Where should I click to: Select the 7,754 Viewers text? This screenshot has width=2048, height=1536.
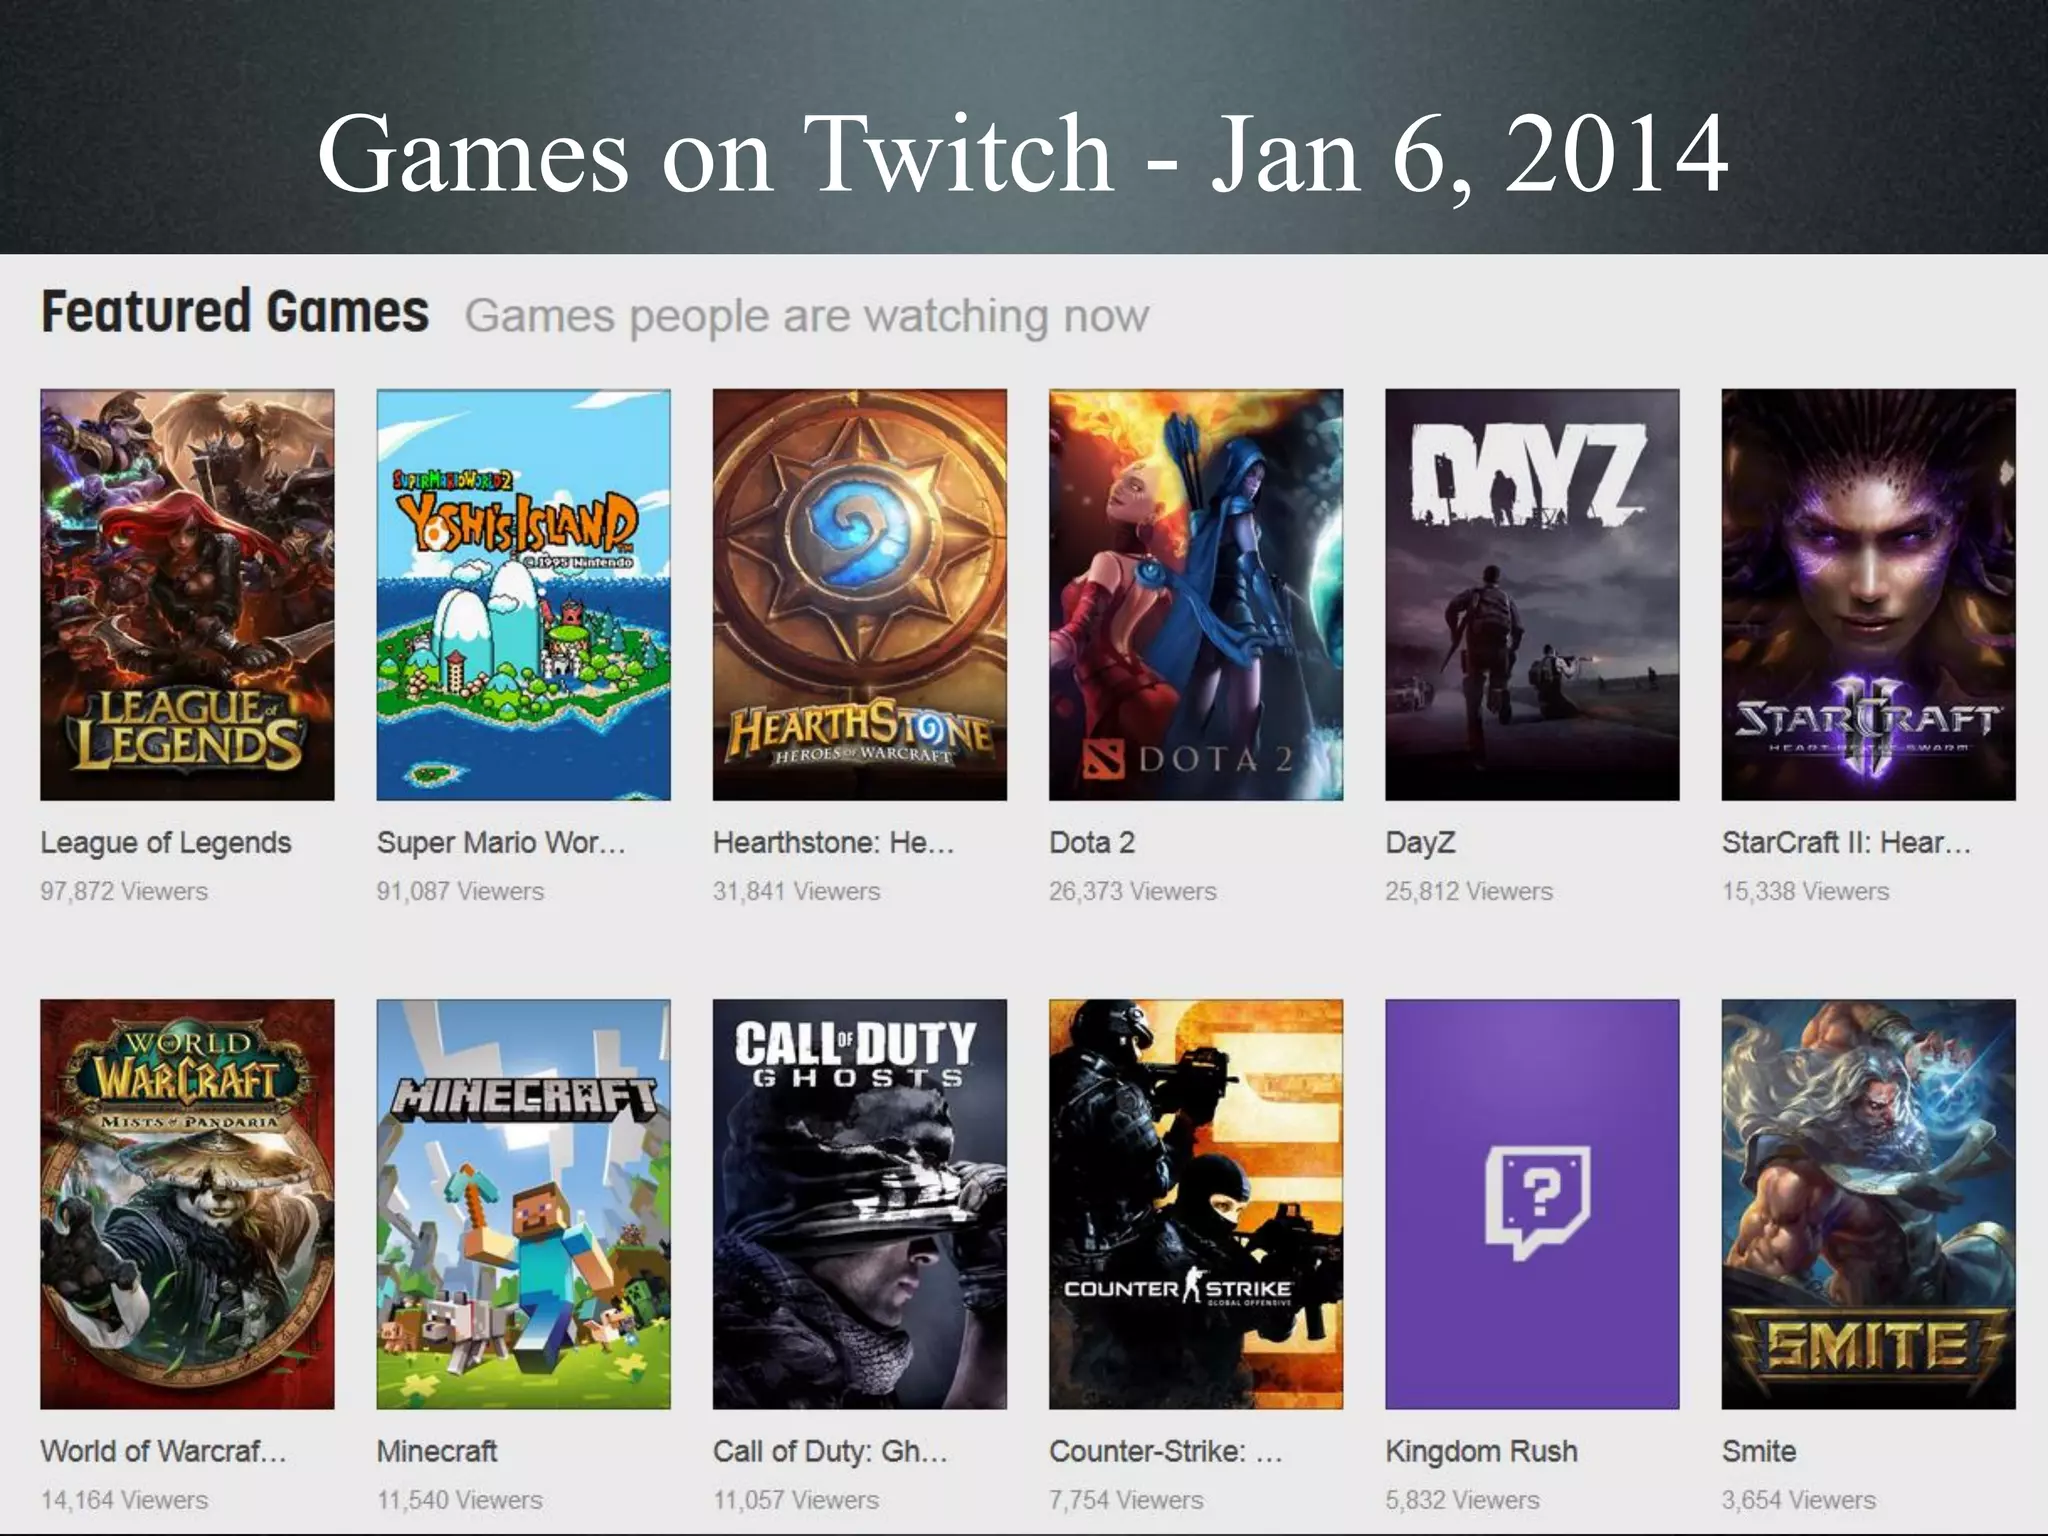pyautogui.click(x=1126, y=1500)
